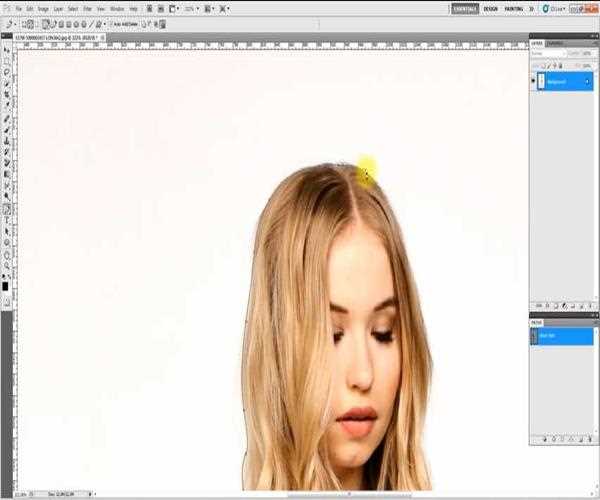
Task: Launch Bridge from the application bar
Action: (148, 8)
